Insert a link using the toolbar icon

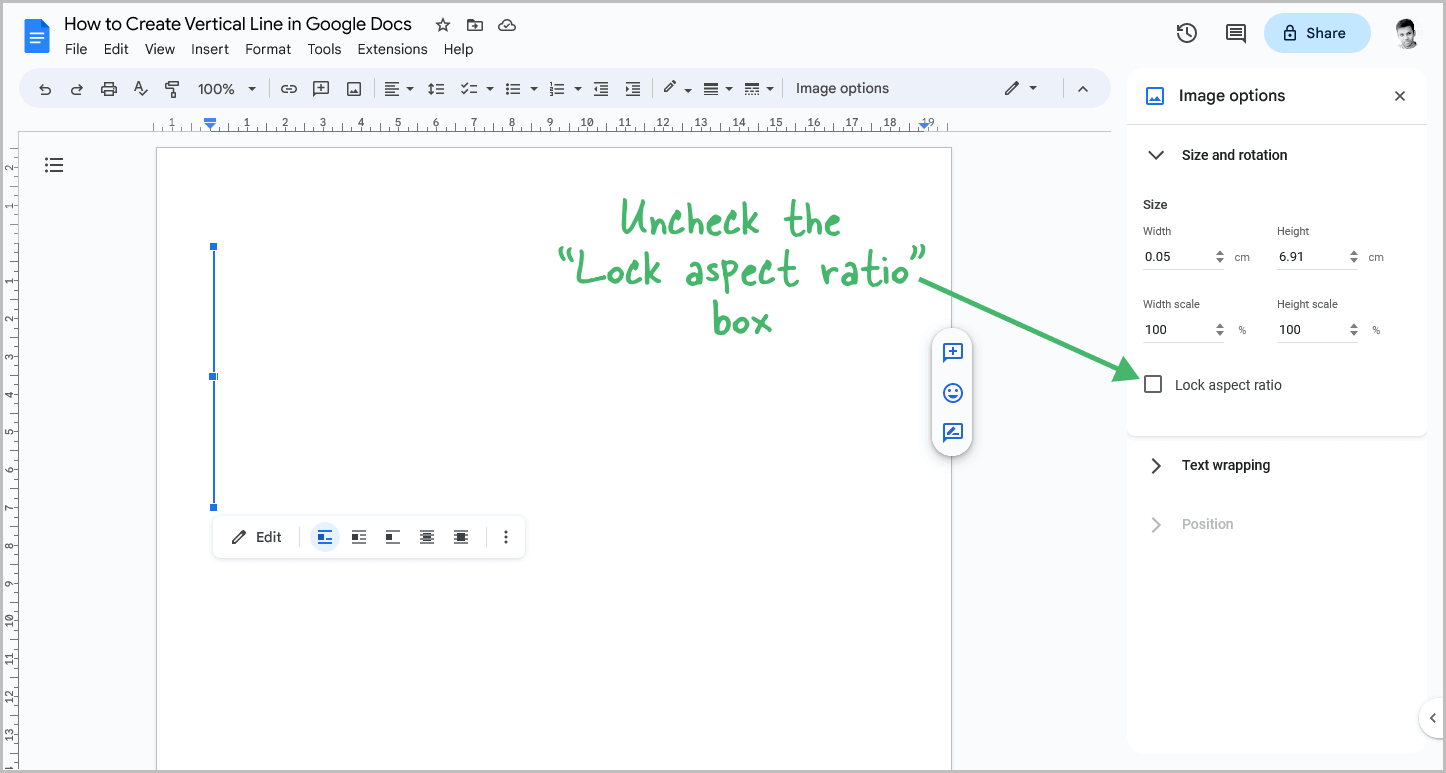coord(289,88)
